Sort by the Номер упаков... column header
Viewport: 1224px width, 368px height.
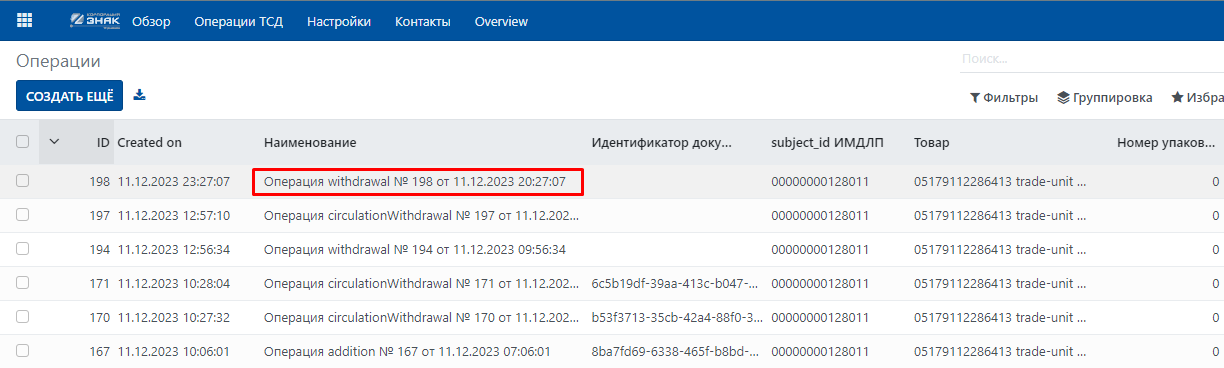(x=1166, y=143)
